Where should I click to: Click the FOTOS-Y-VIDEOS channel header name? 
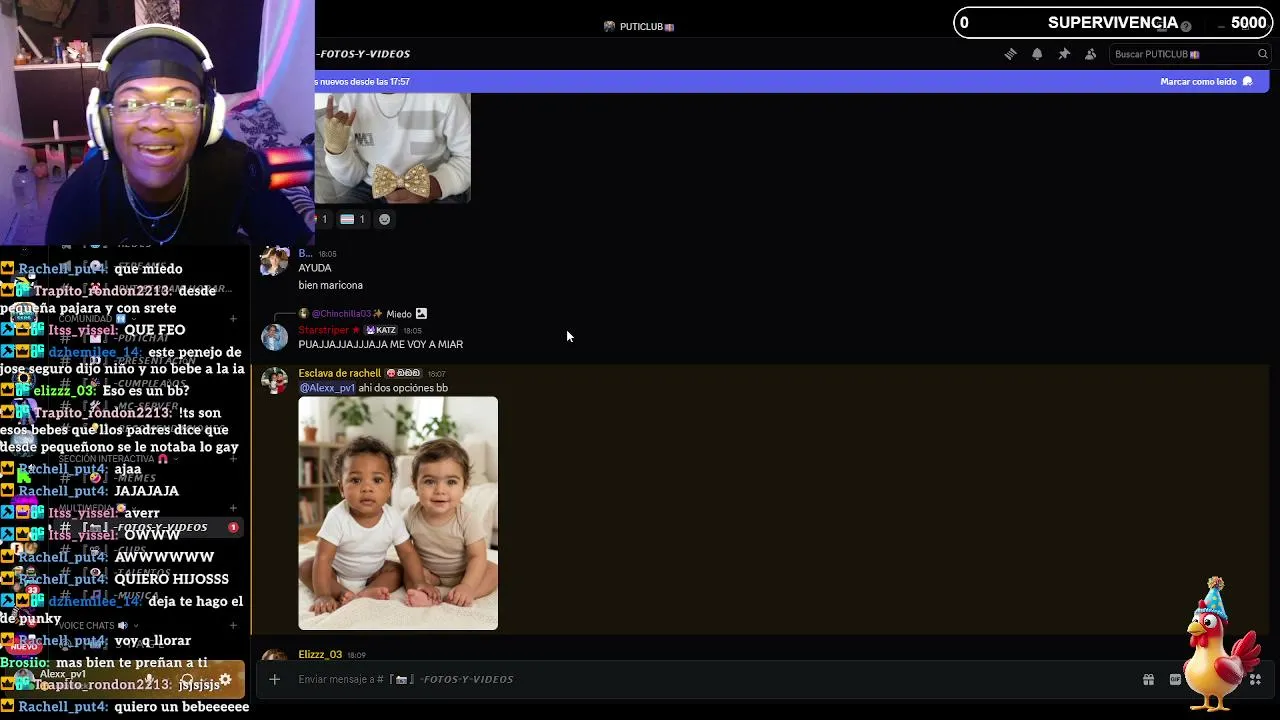pyautogui.click(x=363, y=54)
